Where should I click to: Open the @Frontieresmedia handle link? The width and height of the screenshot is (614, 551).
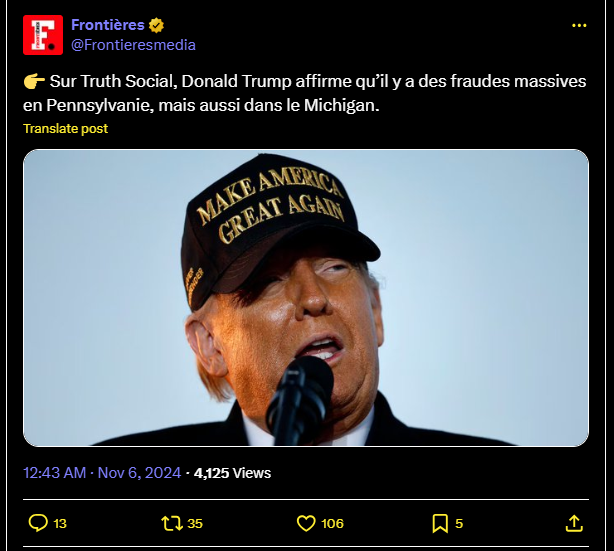point(133,44)
